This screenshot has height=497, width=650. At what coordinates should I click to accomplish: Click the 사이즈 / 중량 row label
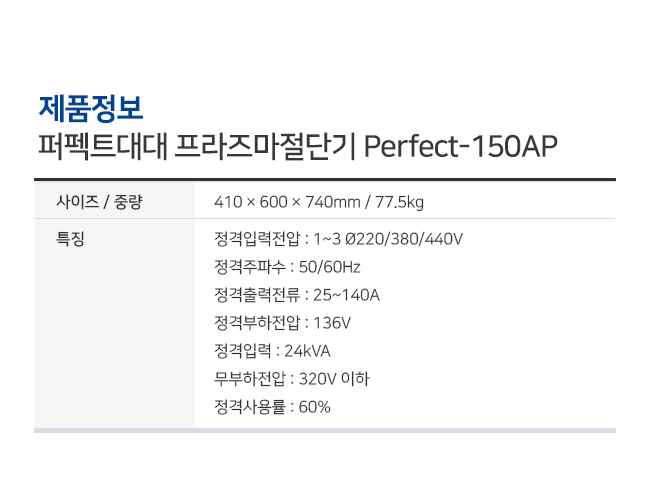click(99, 202)
